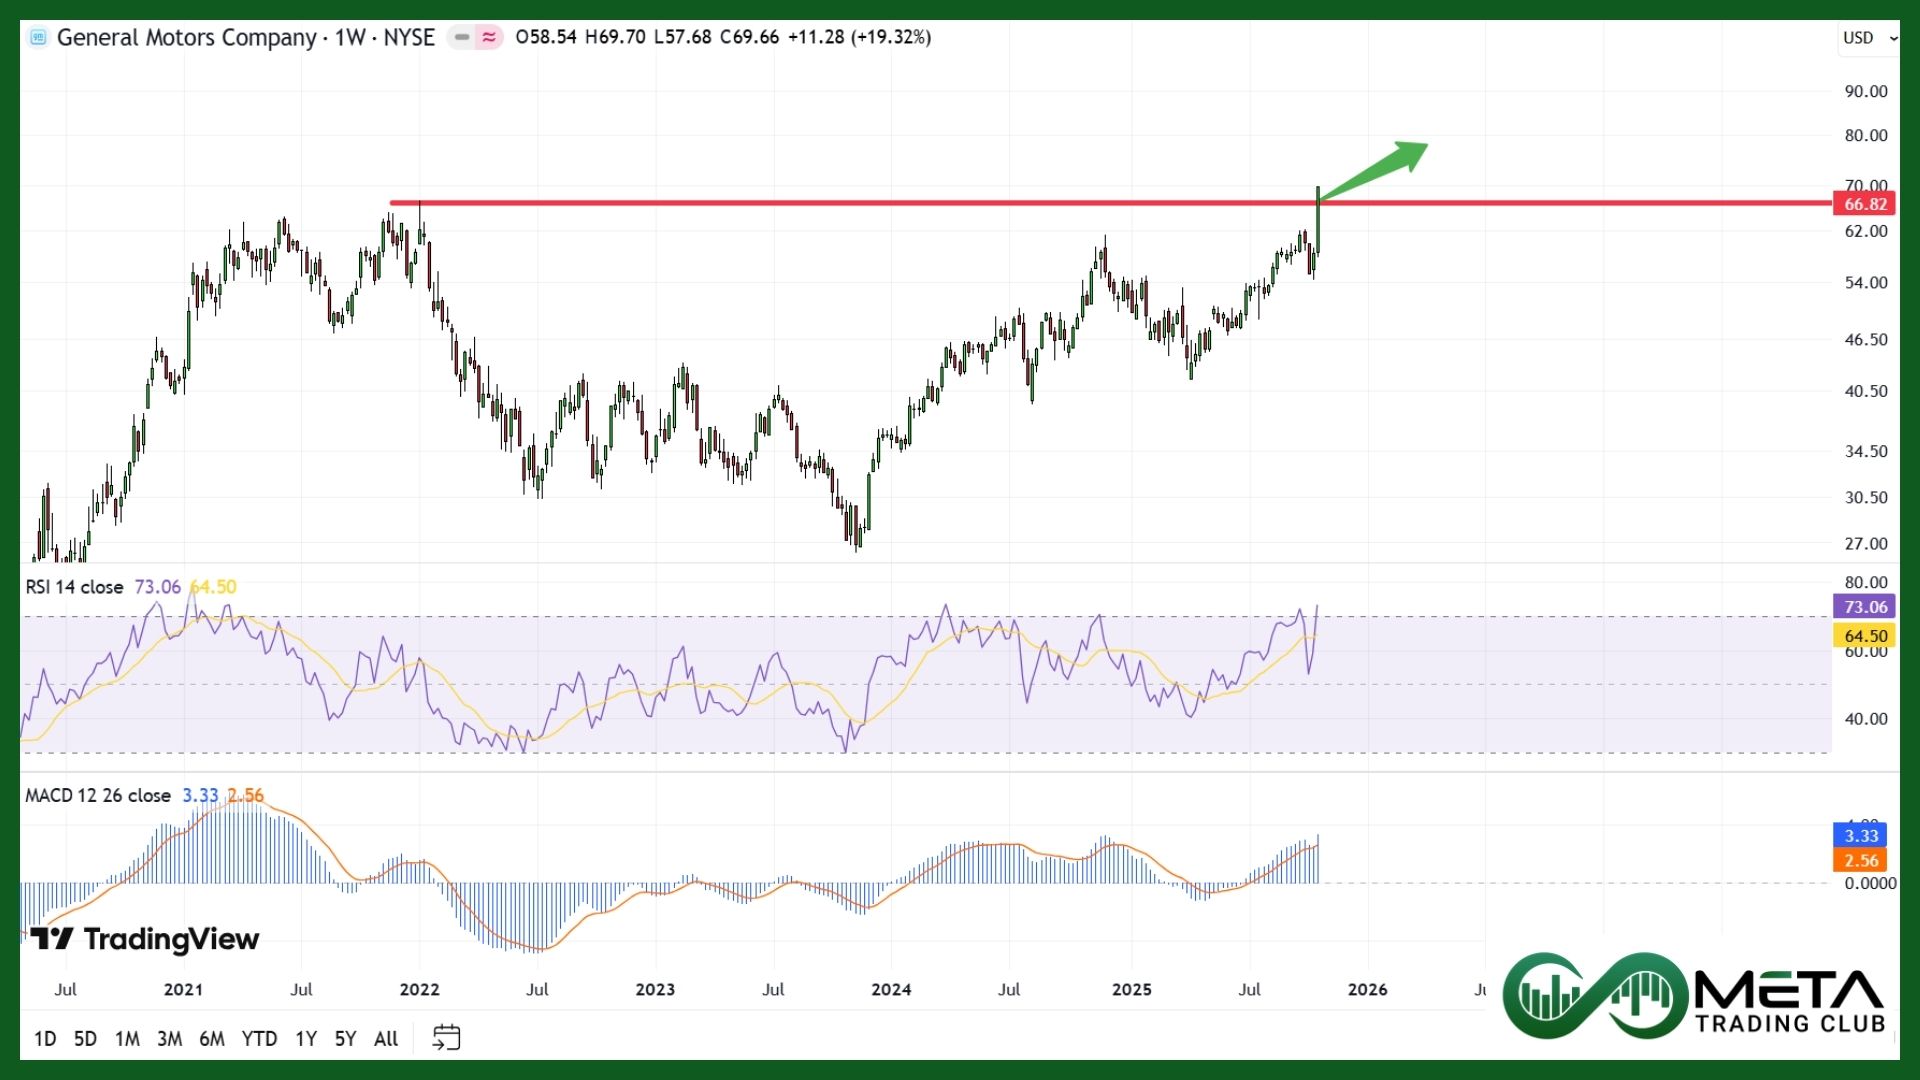Select the red 66.82 price label
1920x1080 pixels.
point(1865,204)
